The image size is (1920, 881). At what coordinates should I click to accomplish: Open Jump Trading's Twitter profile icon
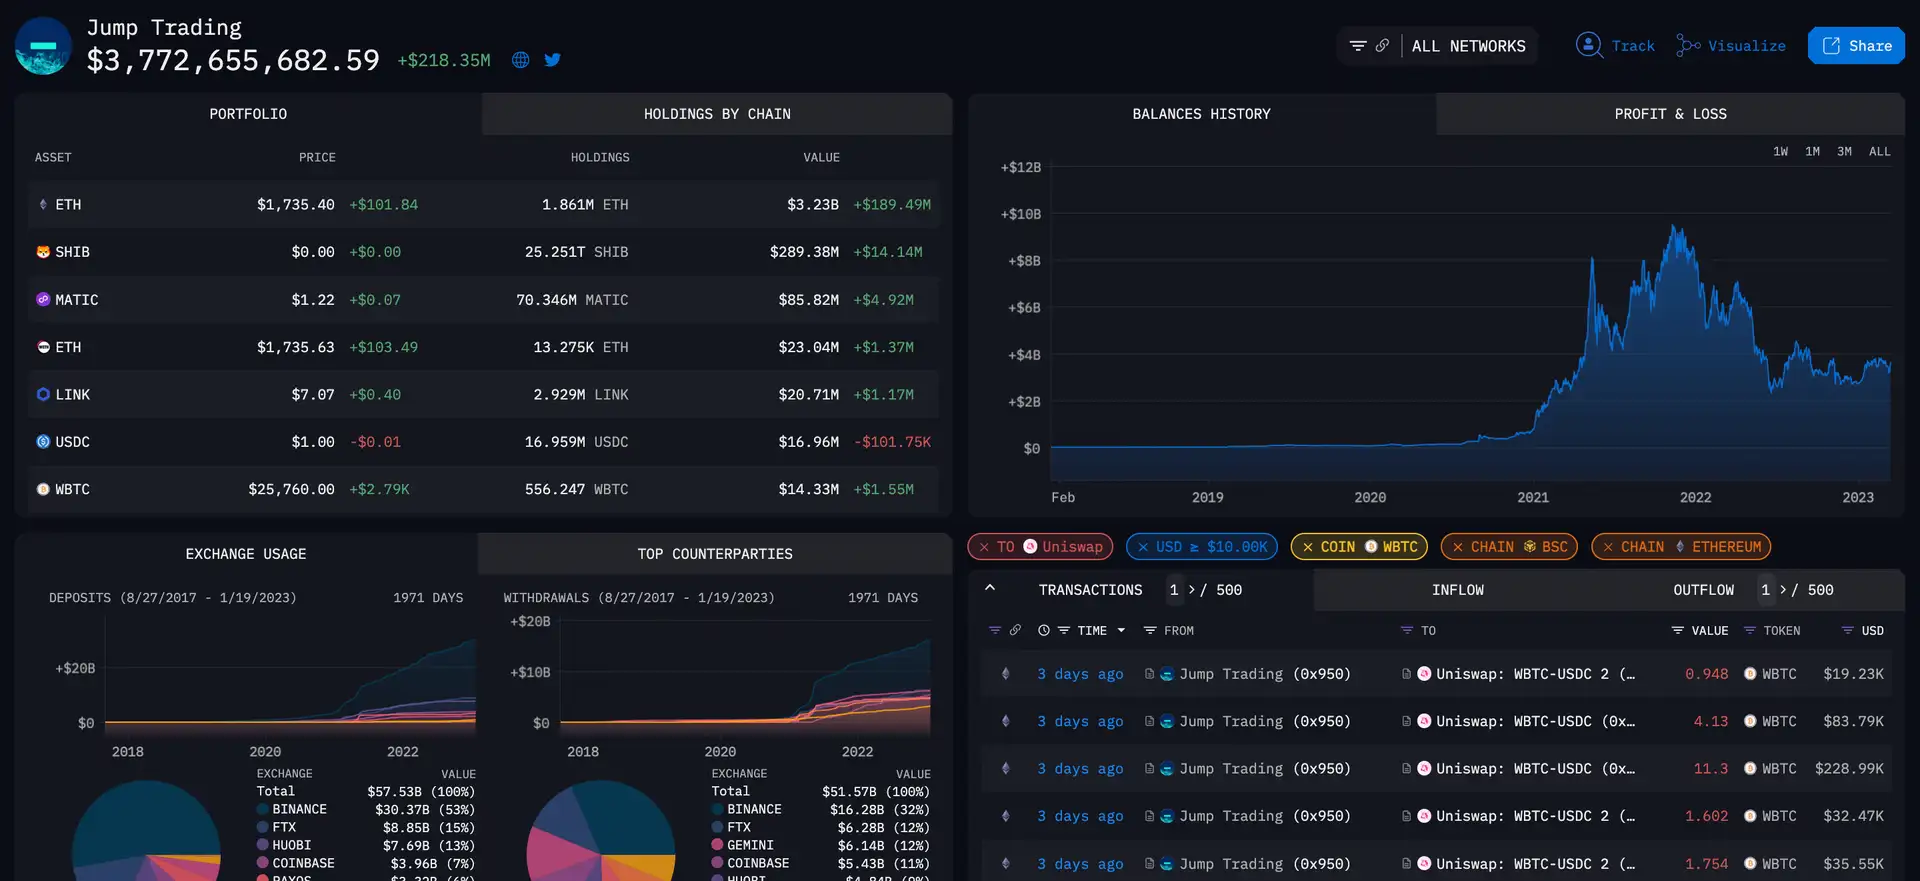pyautogui.click(x=552, y=60)
